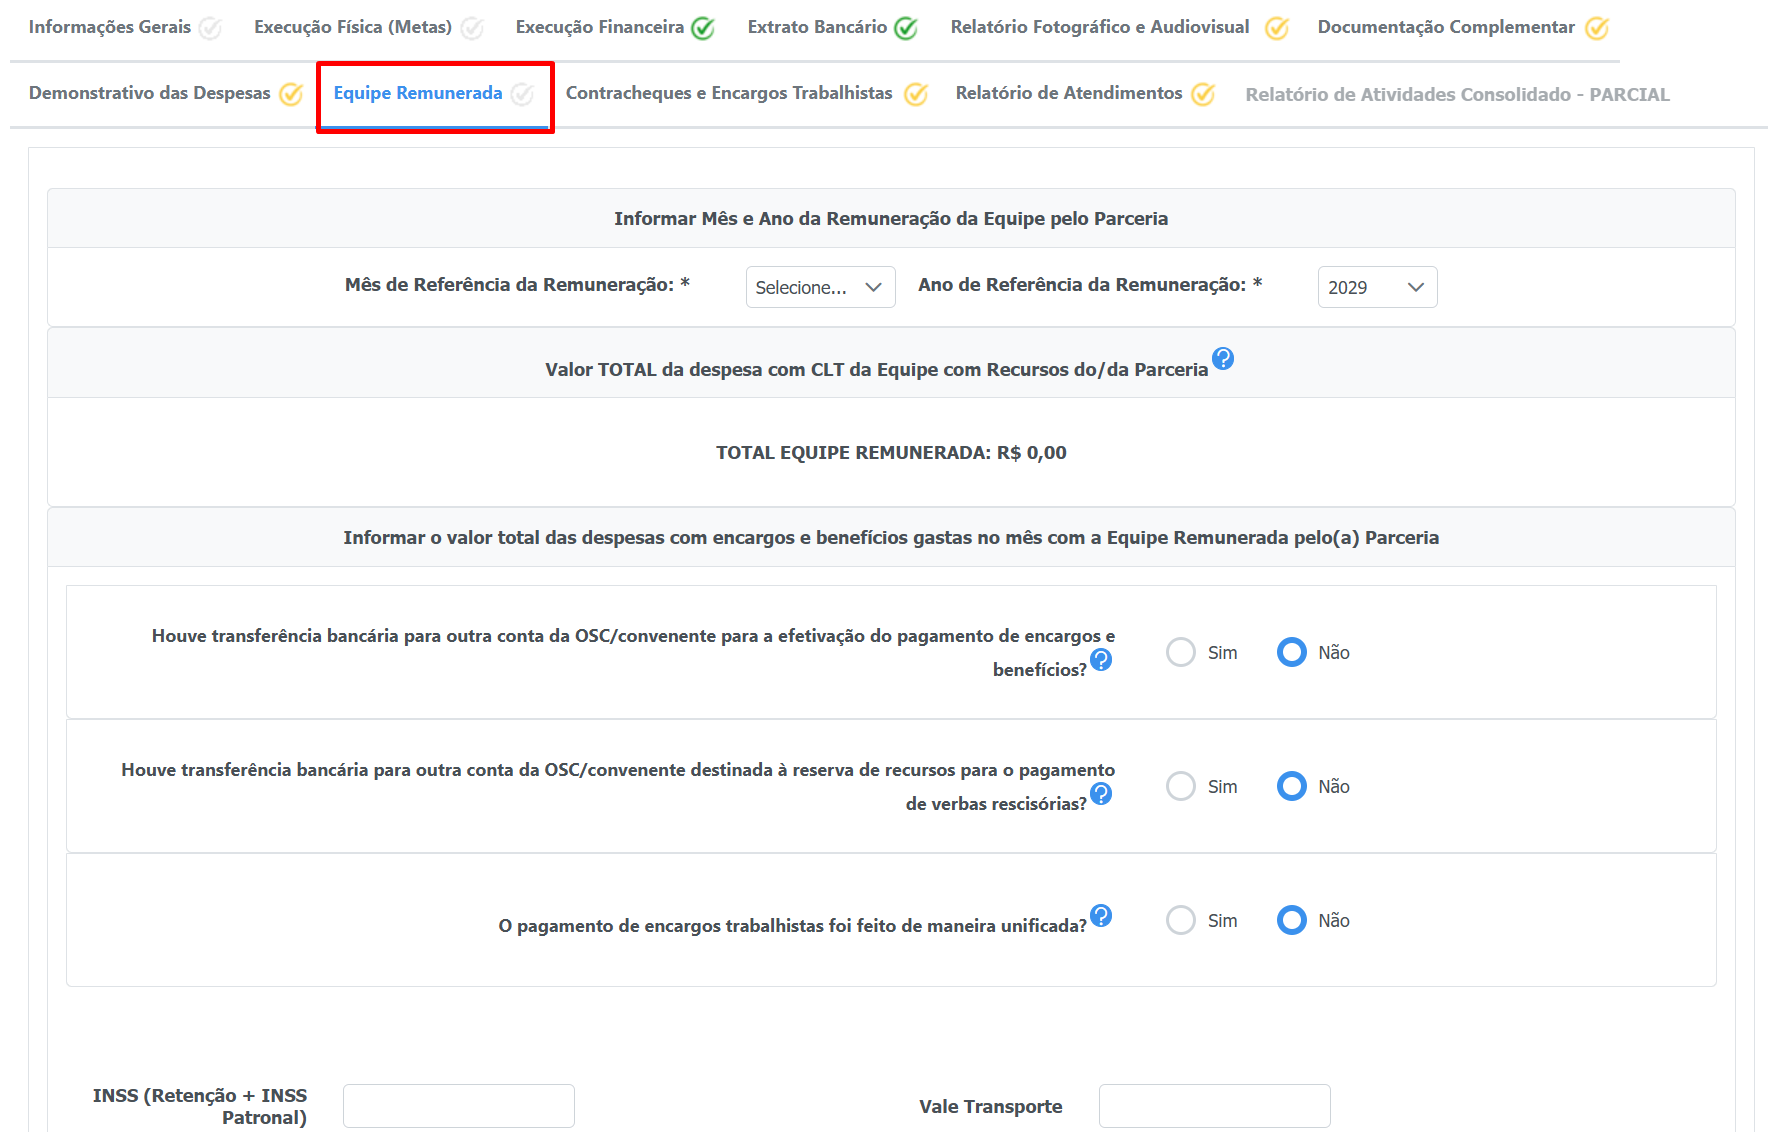Open Relatório de Atividades Consolidado - PARCIAL
The image size is (1768, 1132).
[x=1457, y=94]
